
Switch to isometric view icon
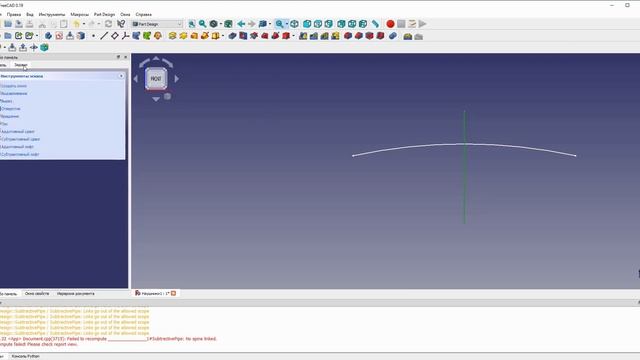(x=294, y=24)
